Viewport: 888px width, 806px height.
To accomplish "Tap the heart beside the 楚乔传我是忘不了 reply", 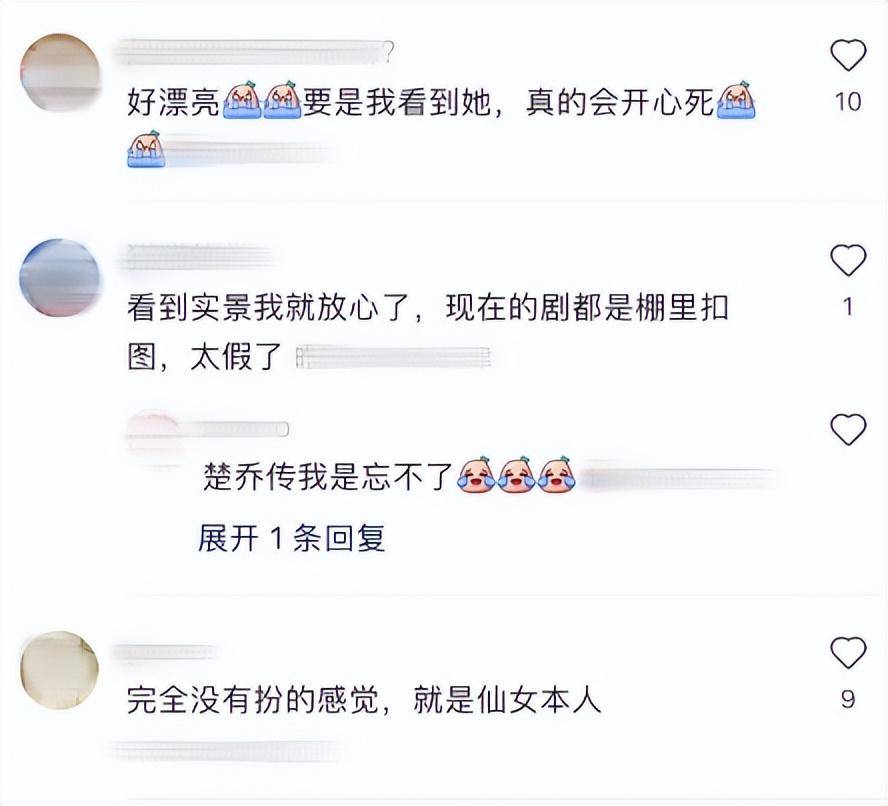I will (x=848, y=429).
